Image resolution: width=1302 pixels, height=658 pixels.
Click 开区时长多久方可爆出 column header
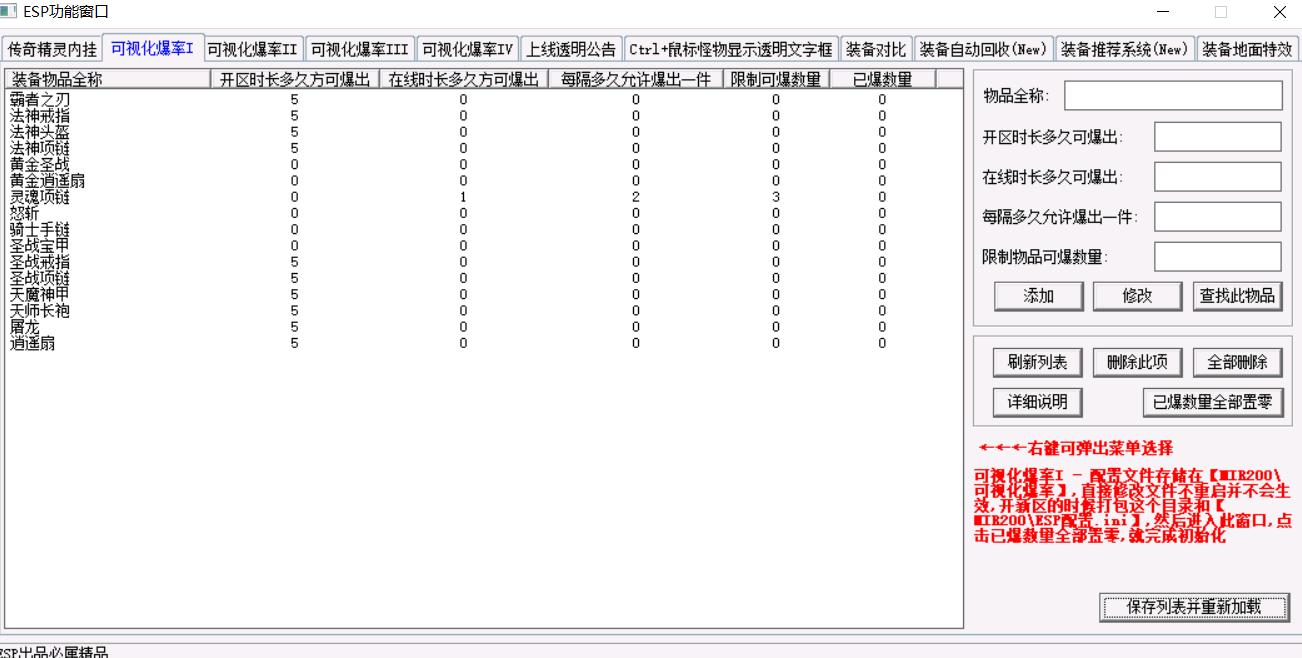coord(294,79)
